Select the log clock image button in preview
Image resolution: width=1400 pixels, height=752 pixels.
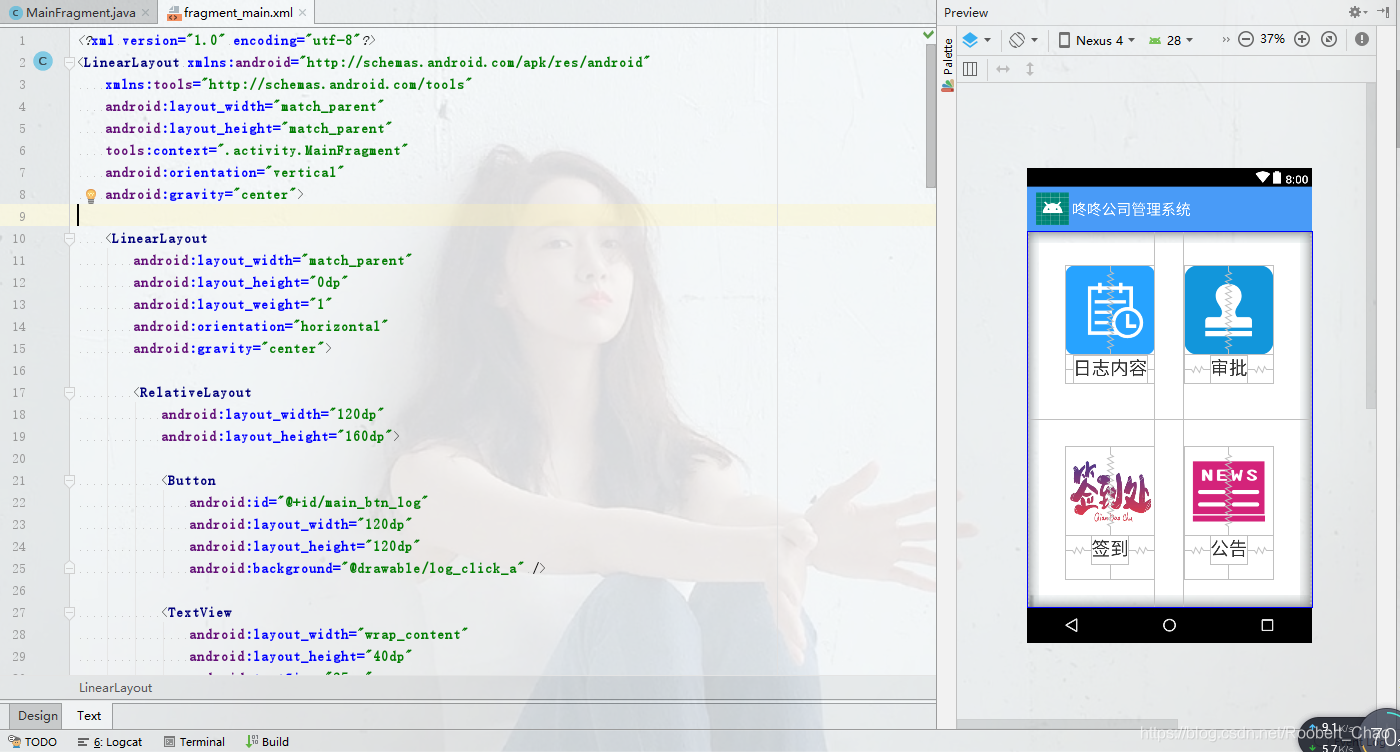(x=1110, y=310)
